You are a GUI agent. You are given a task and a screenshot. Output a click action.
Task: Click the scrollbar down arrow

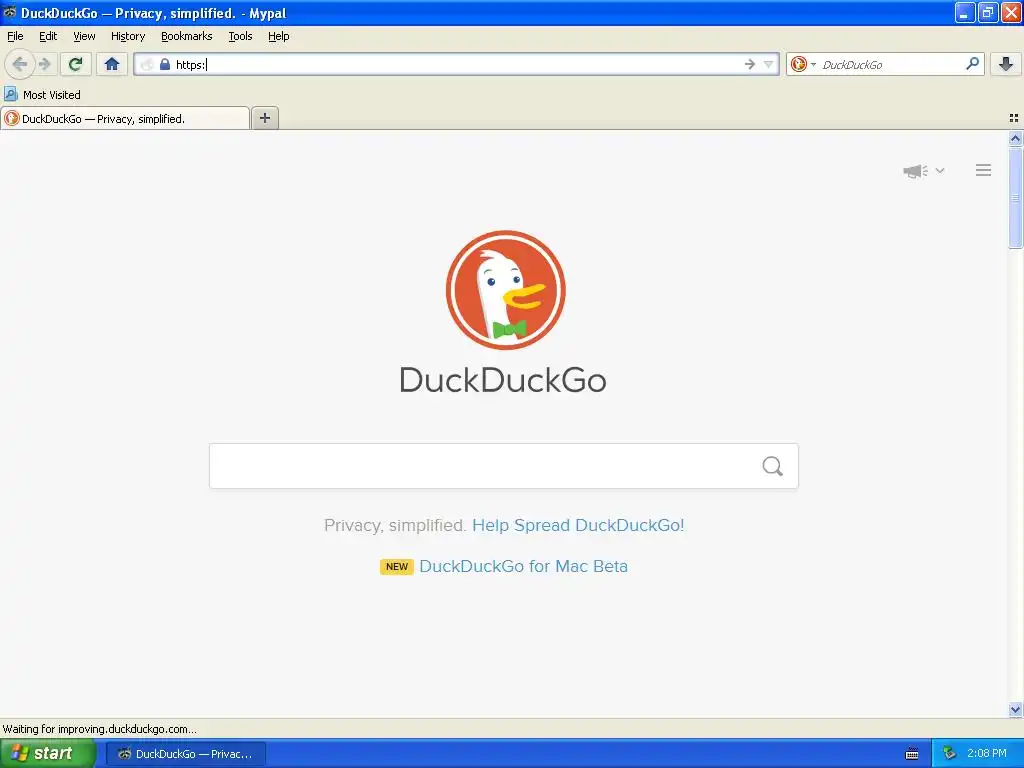(x=1015, y=710)
